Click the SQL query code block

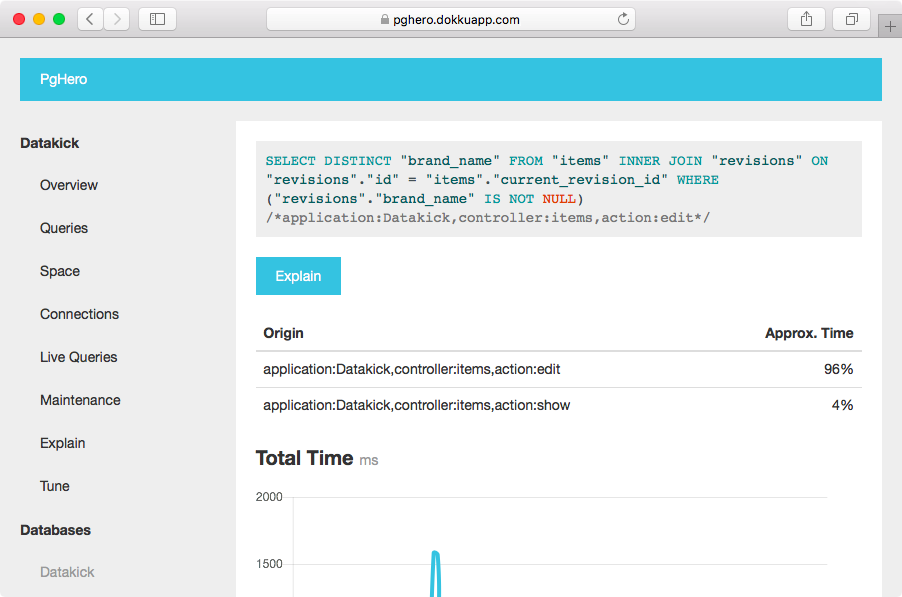tap(559, 189)
